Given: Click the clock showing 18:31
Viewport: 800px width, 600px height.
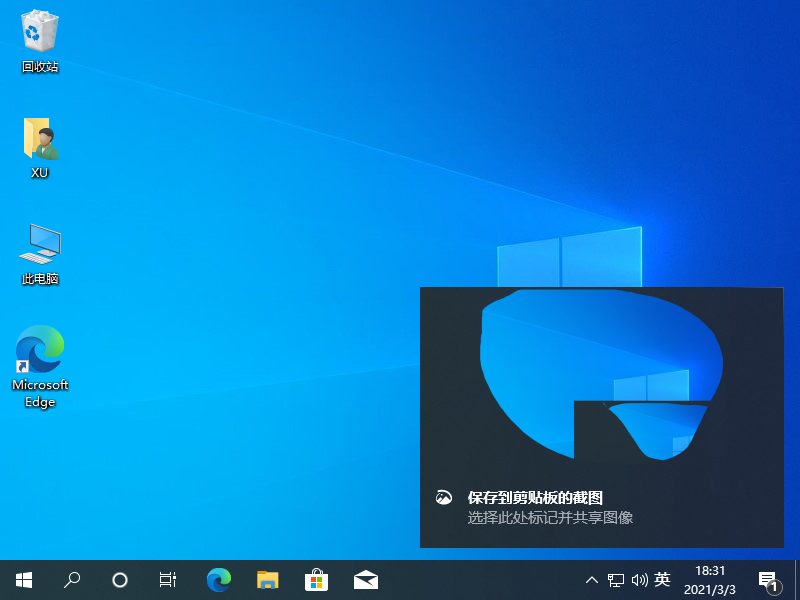Looking at the screenshot, I should click(712, 579).
